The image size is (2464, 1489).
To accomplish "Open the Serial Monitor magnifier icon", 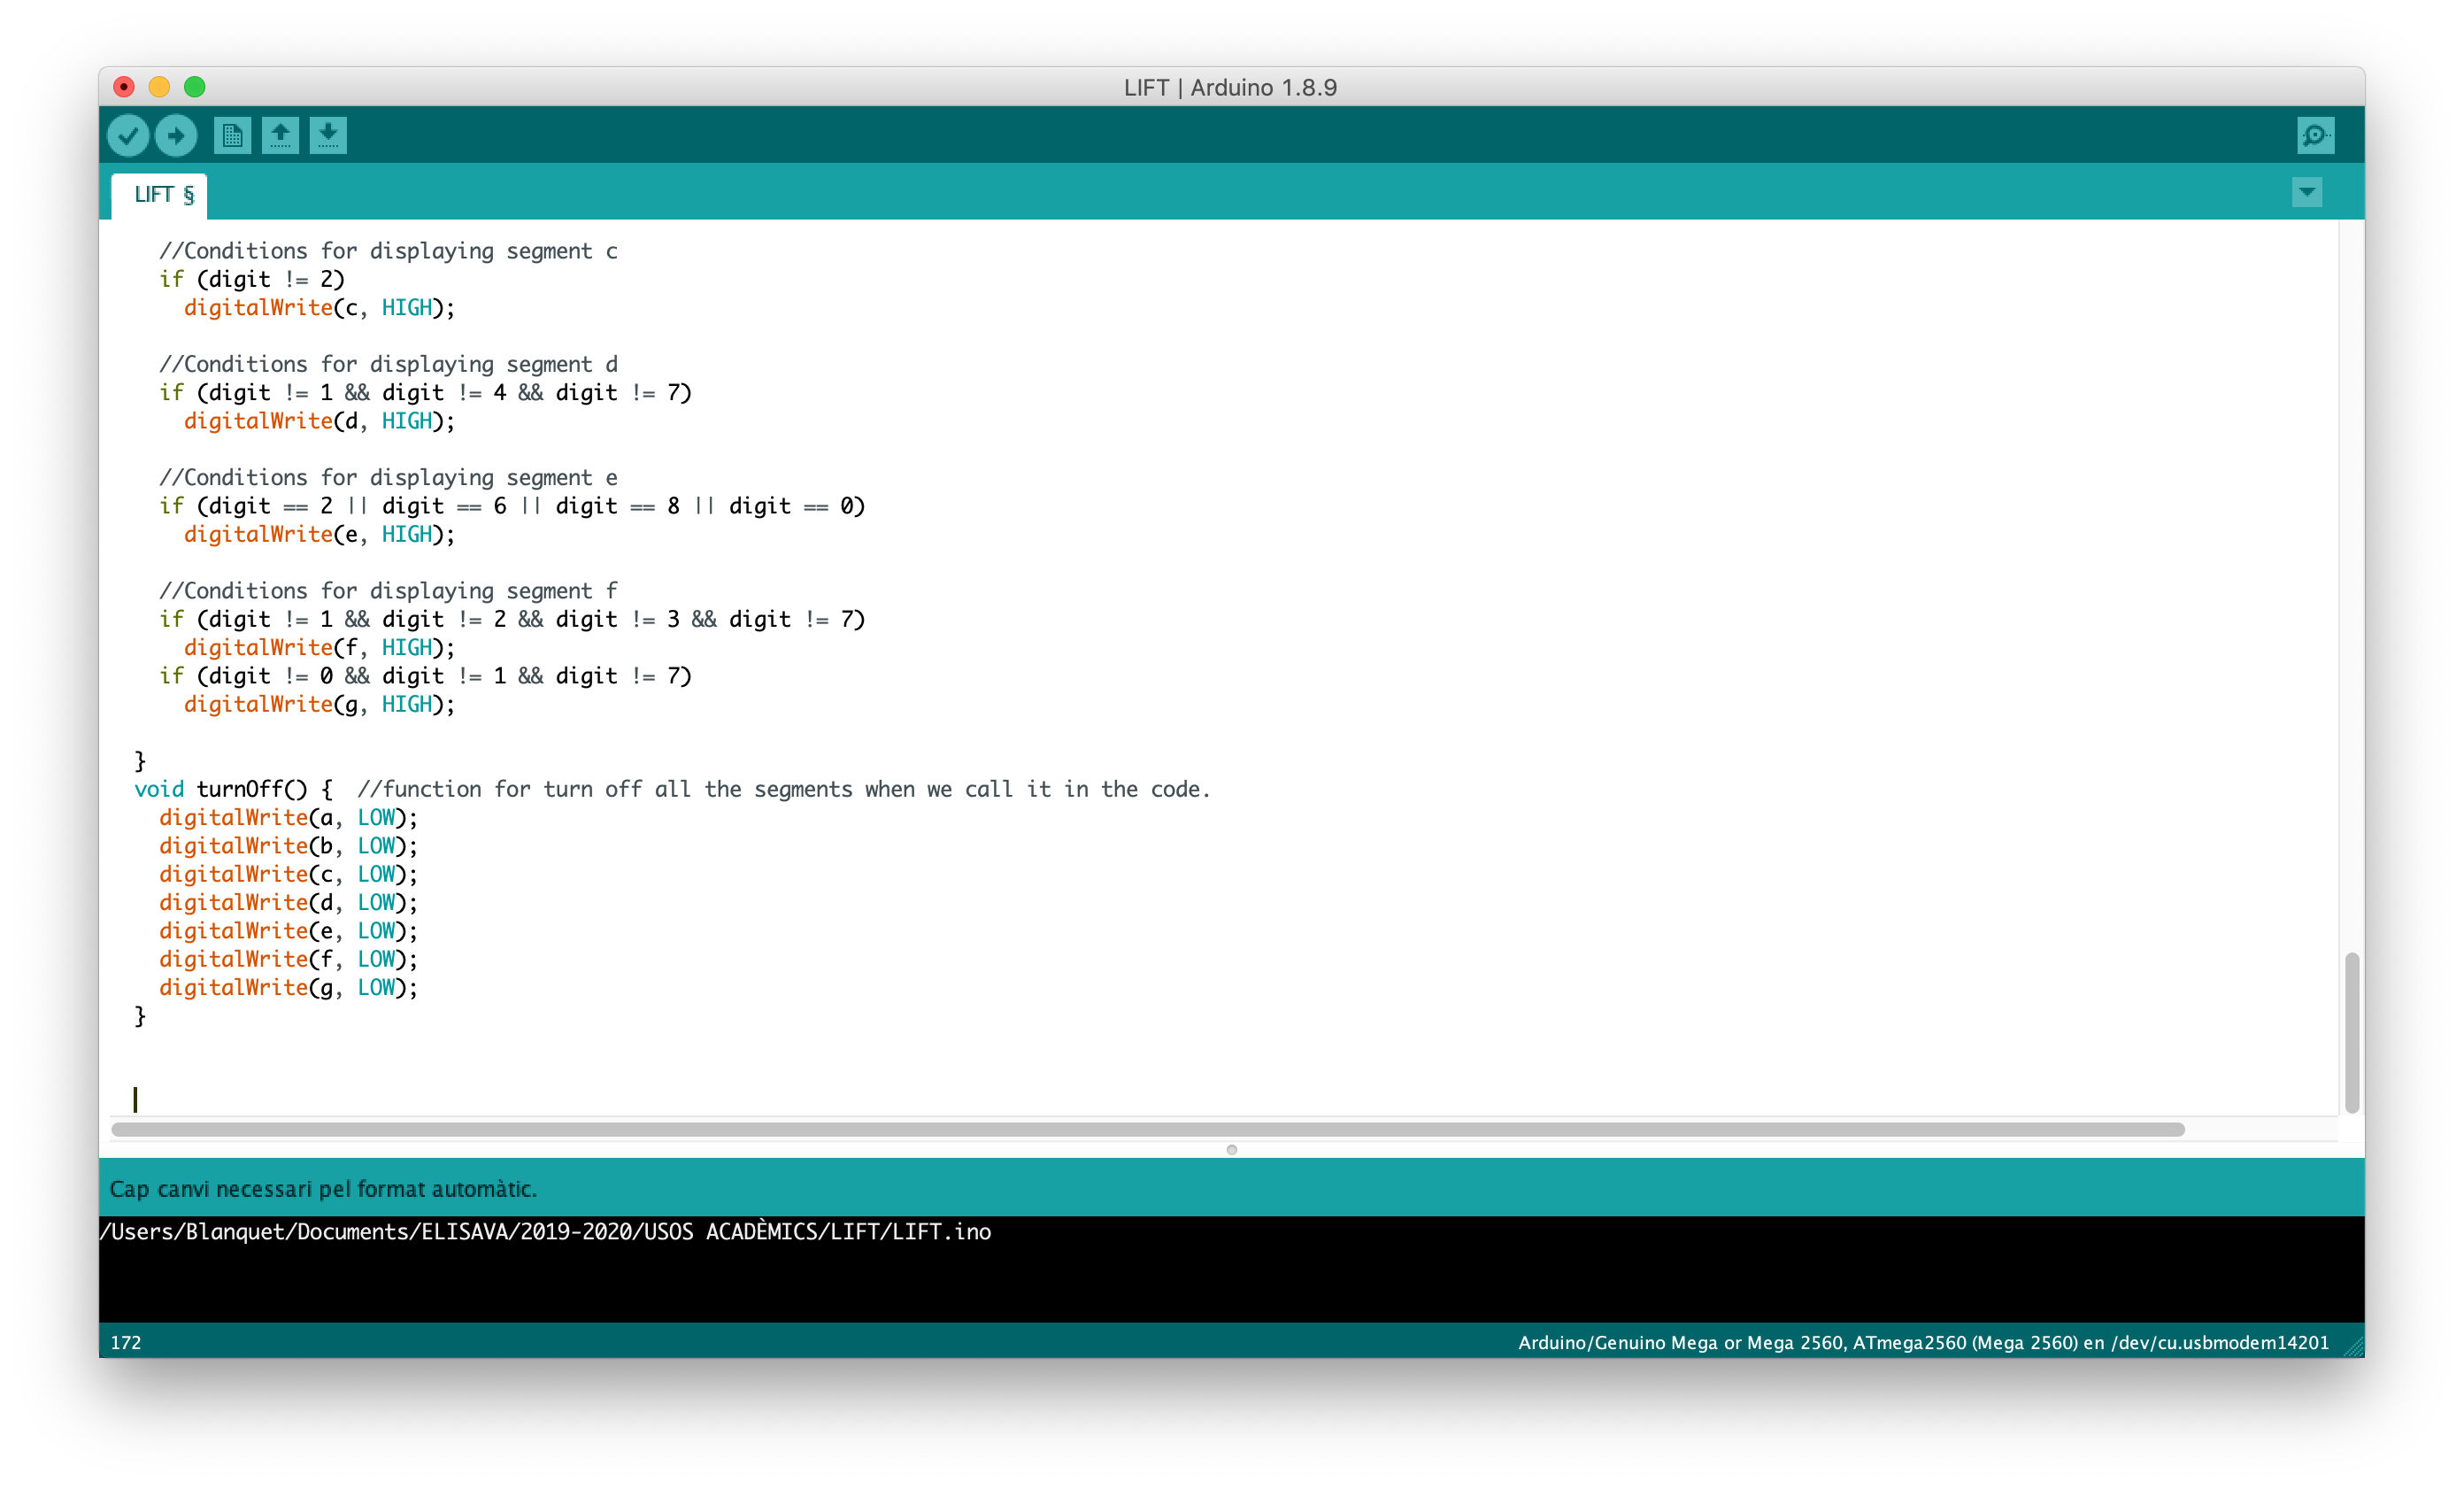I will click(x=2316, y=136).
